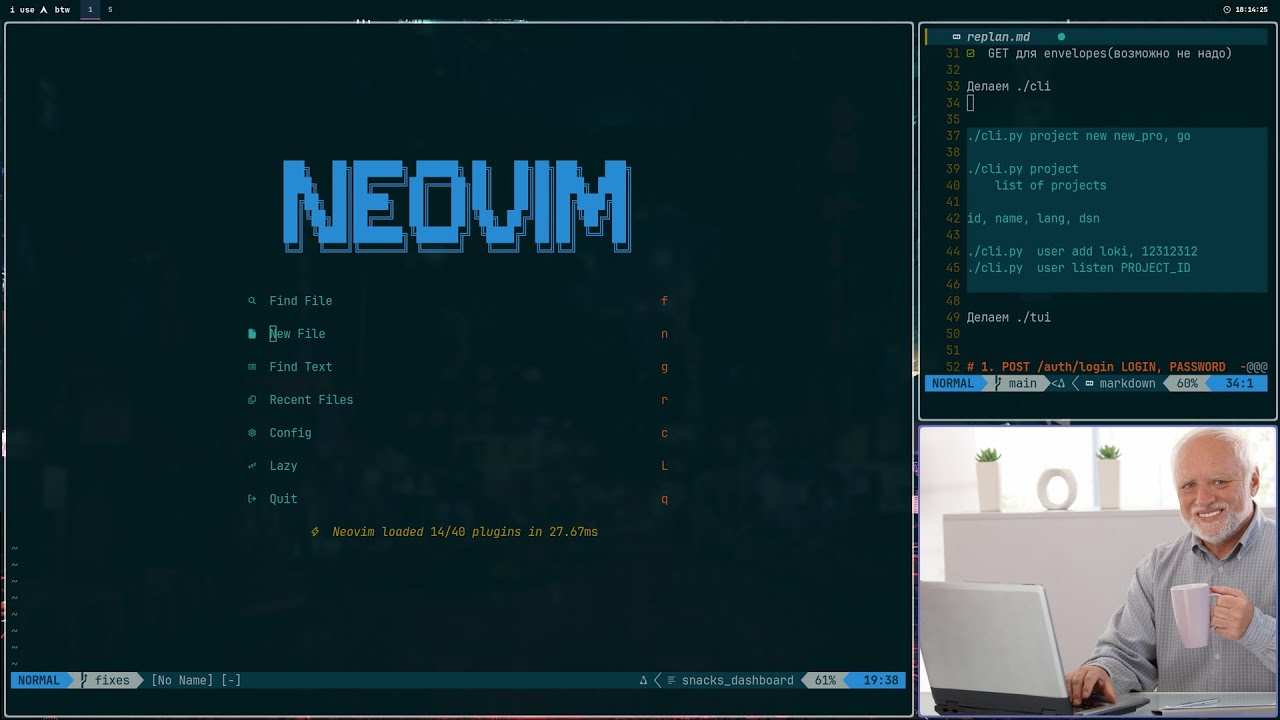Click the New File document icon
This screenshot has height=720, width=1280.
252,334
